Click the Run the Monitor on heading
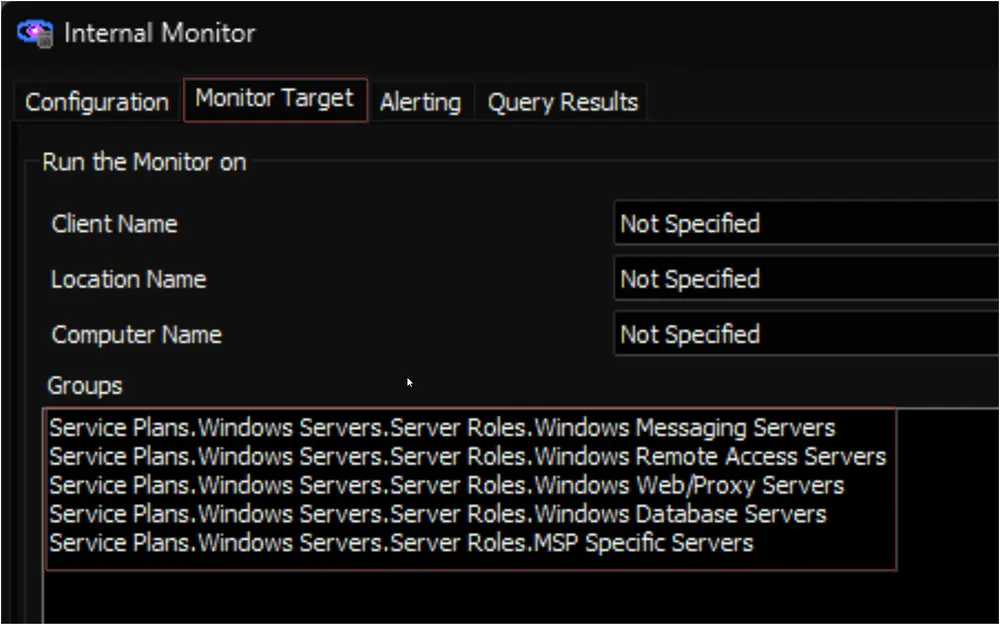 (x=144, y=162)
